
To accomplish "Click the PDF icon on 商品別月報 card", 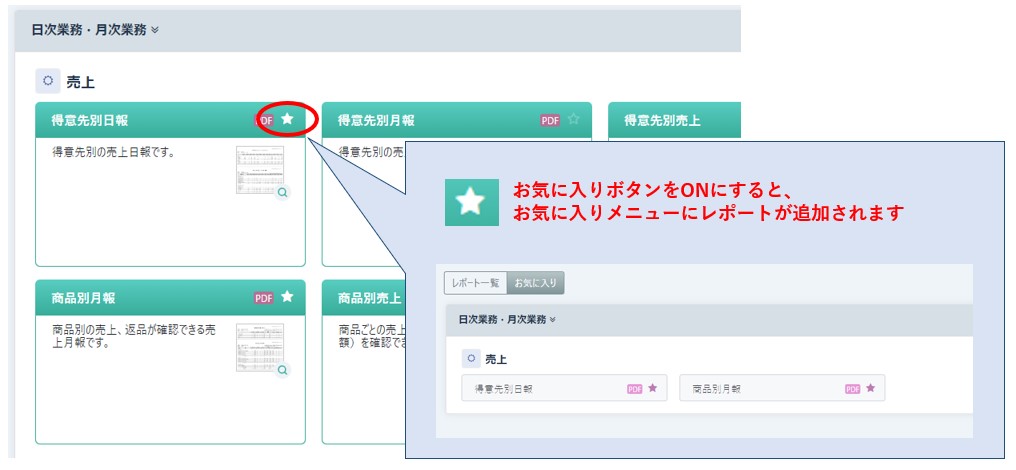I will click(263, 298).
